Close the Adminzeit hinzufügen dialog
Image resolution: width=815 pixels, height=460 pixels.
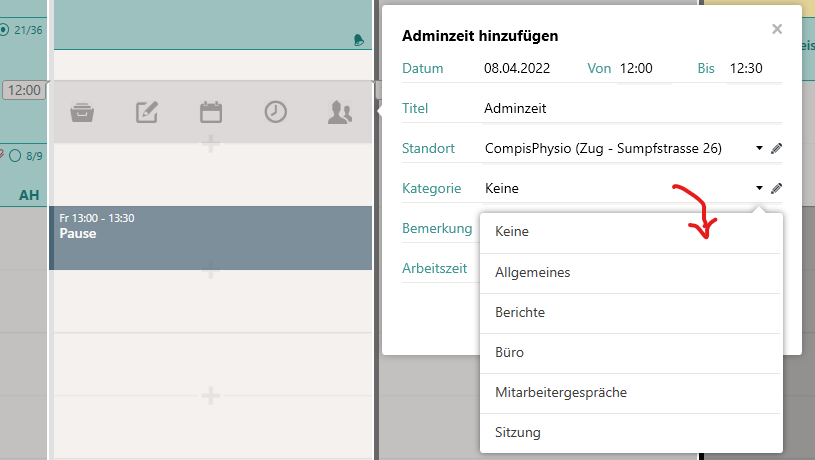click(x=777, y=29)
